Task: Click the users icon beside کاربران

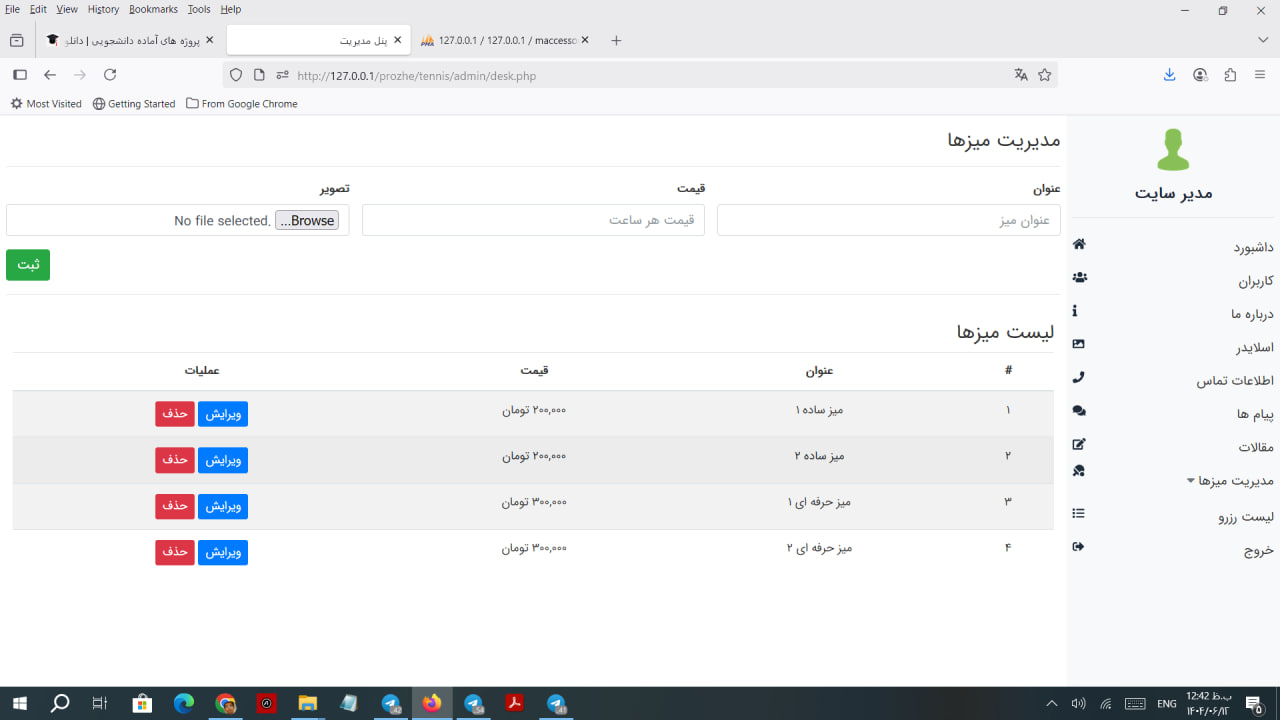Action: pos(1078,278)
